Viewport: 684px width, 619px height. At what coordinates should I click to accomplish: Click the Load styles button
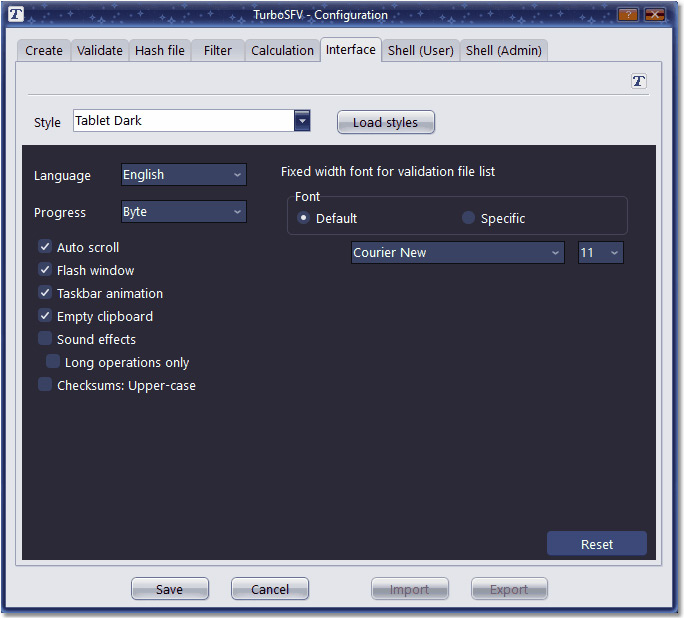click(386, 122)
